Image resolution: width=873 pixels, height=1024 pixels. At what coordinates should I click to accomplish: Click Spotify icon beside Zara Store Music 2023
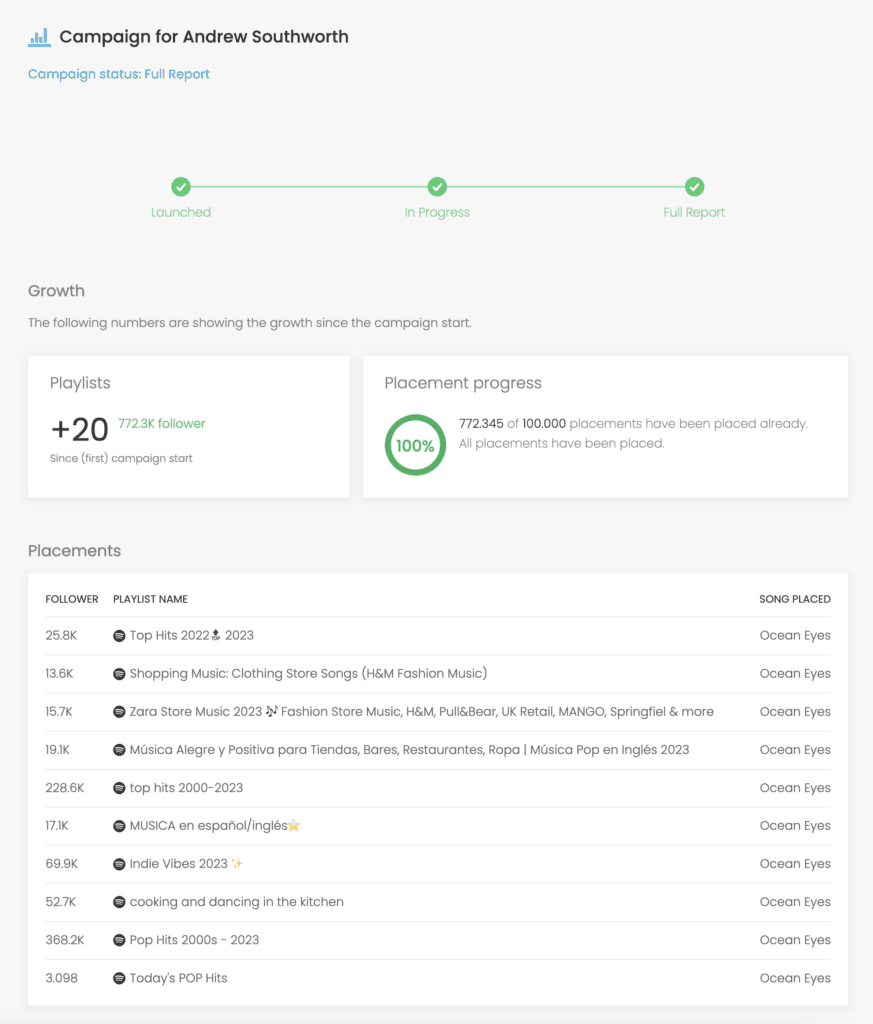point(119,712)
